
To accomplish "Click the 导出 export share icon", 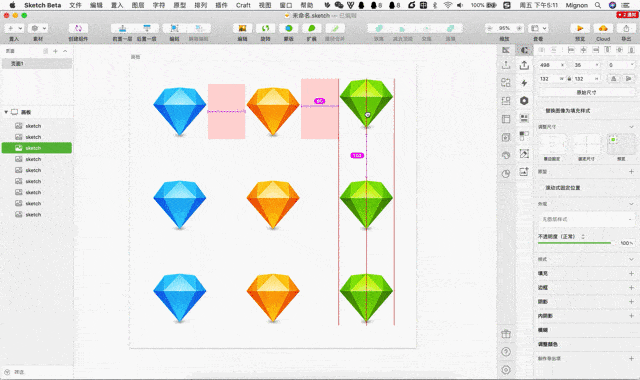I will coord(626,28).
